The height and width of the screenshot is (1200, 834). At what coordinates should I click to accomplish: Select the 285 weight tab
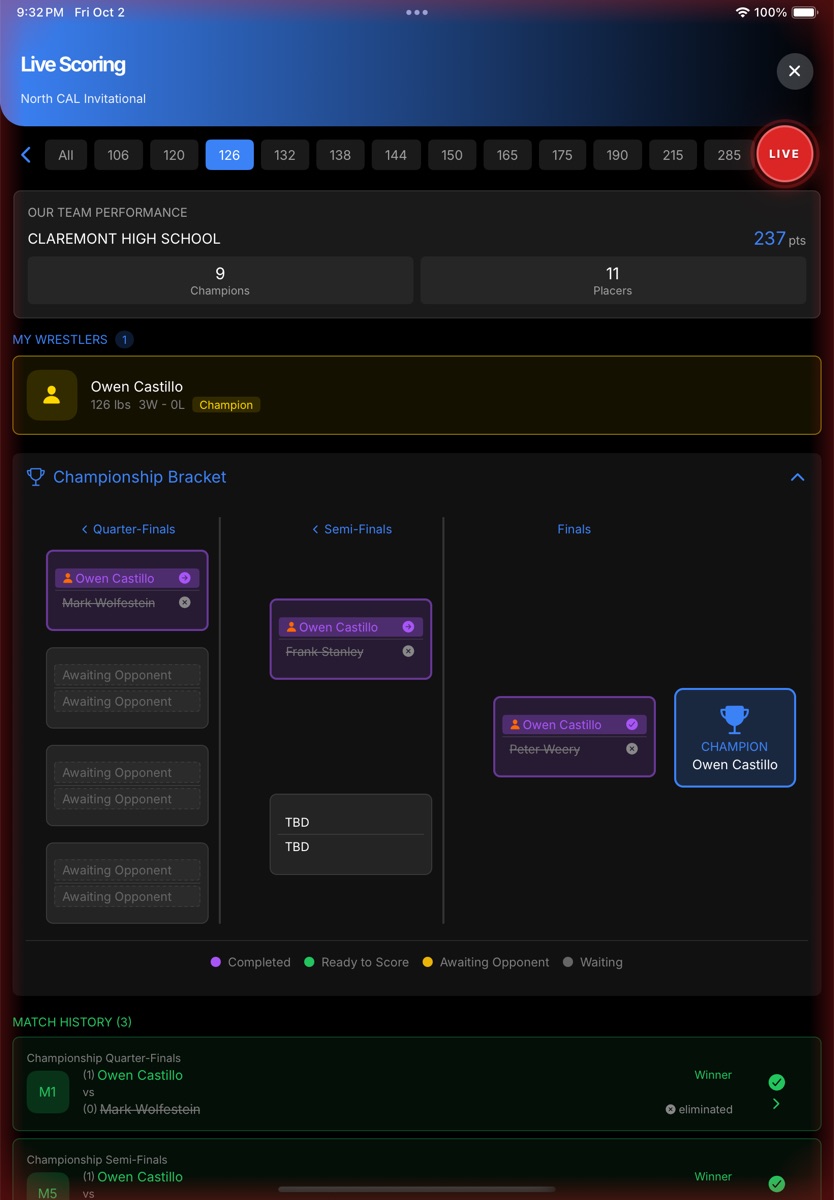(729, 155)
